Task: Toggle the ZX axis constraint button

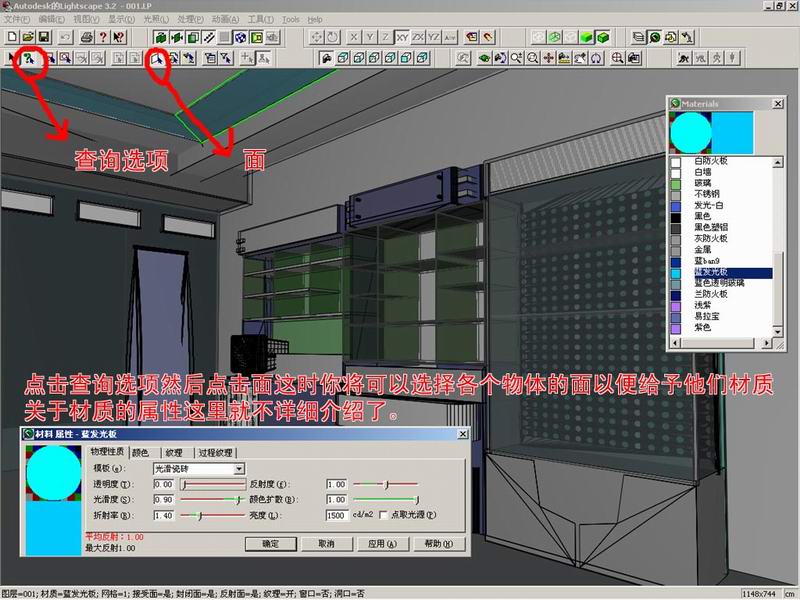Action: (x=418, y=37)
